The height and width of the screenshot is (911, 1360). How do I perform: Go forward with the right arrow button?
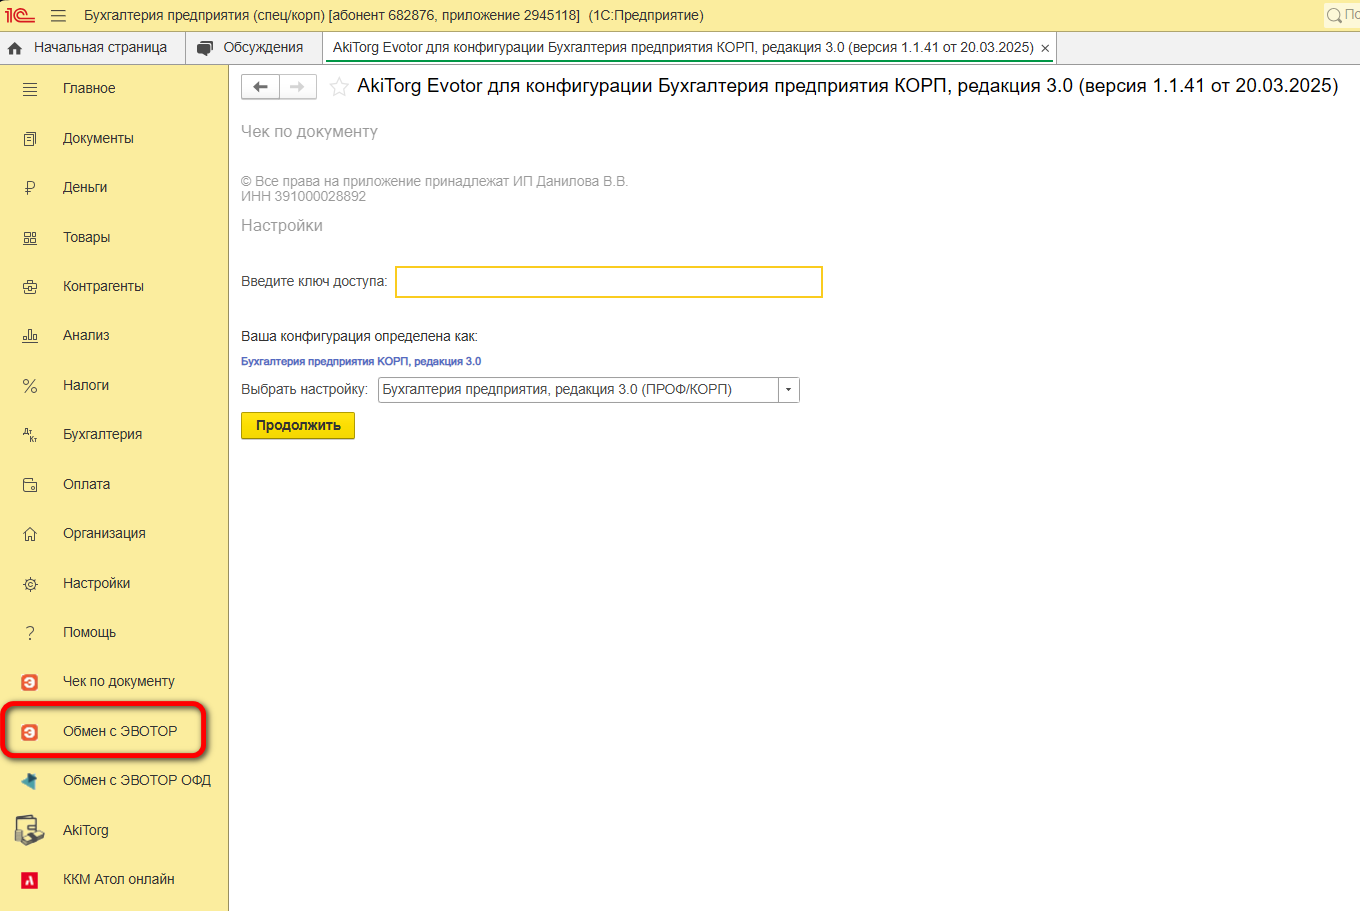coord(298,87)
